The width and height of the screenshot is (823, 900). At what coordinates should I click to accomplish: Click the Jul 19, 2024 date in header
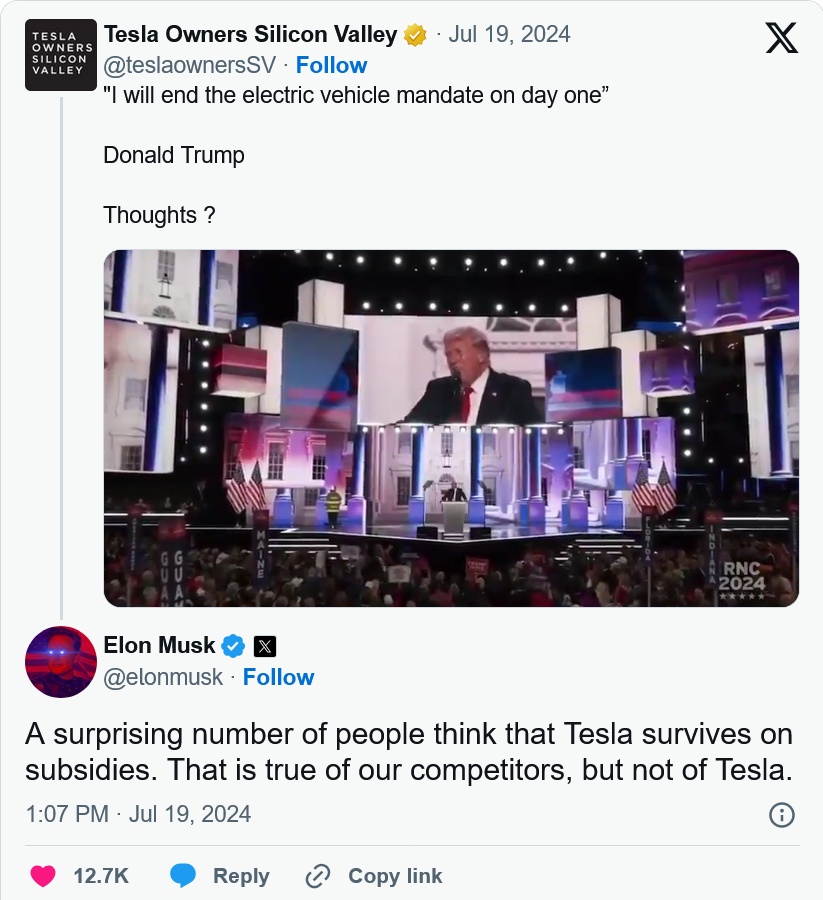tap(510, 34)
